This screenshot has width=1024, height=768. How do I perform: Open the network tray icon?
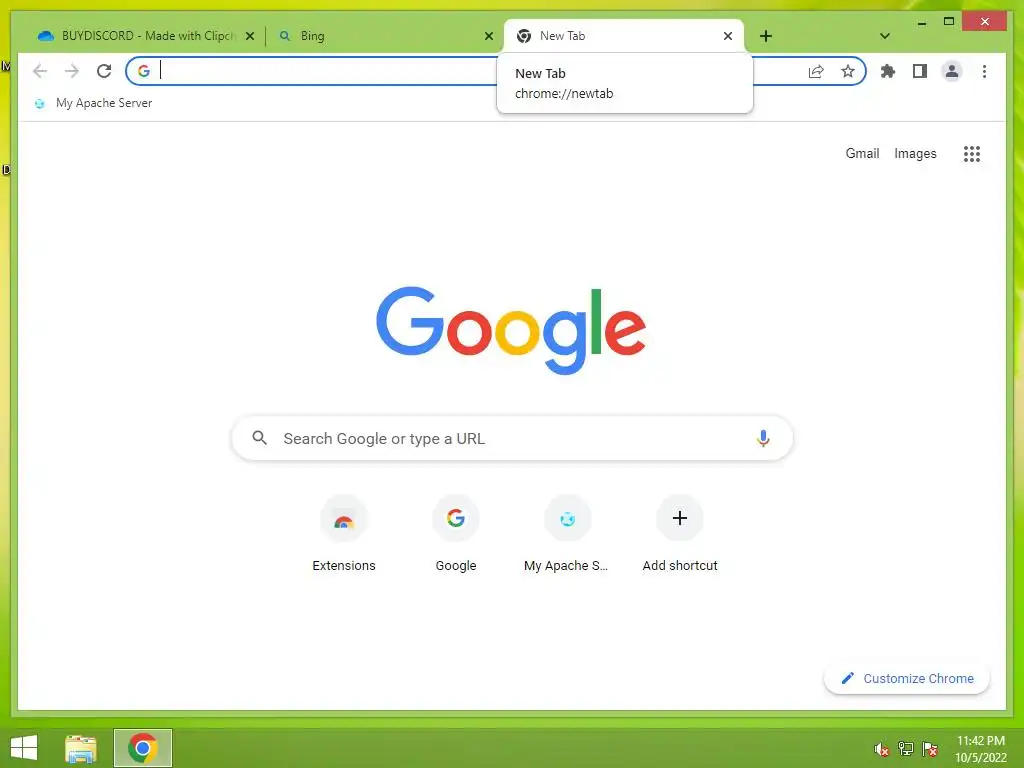coord(905,749)
